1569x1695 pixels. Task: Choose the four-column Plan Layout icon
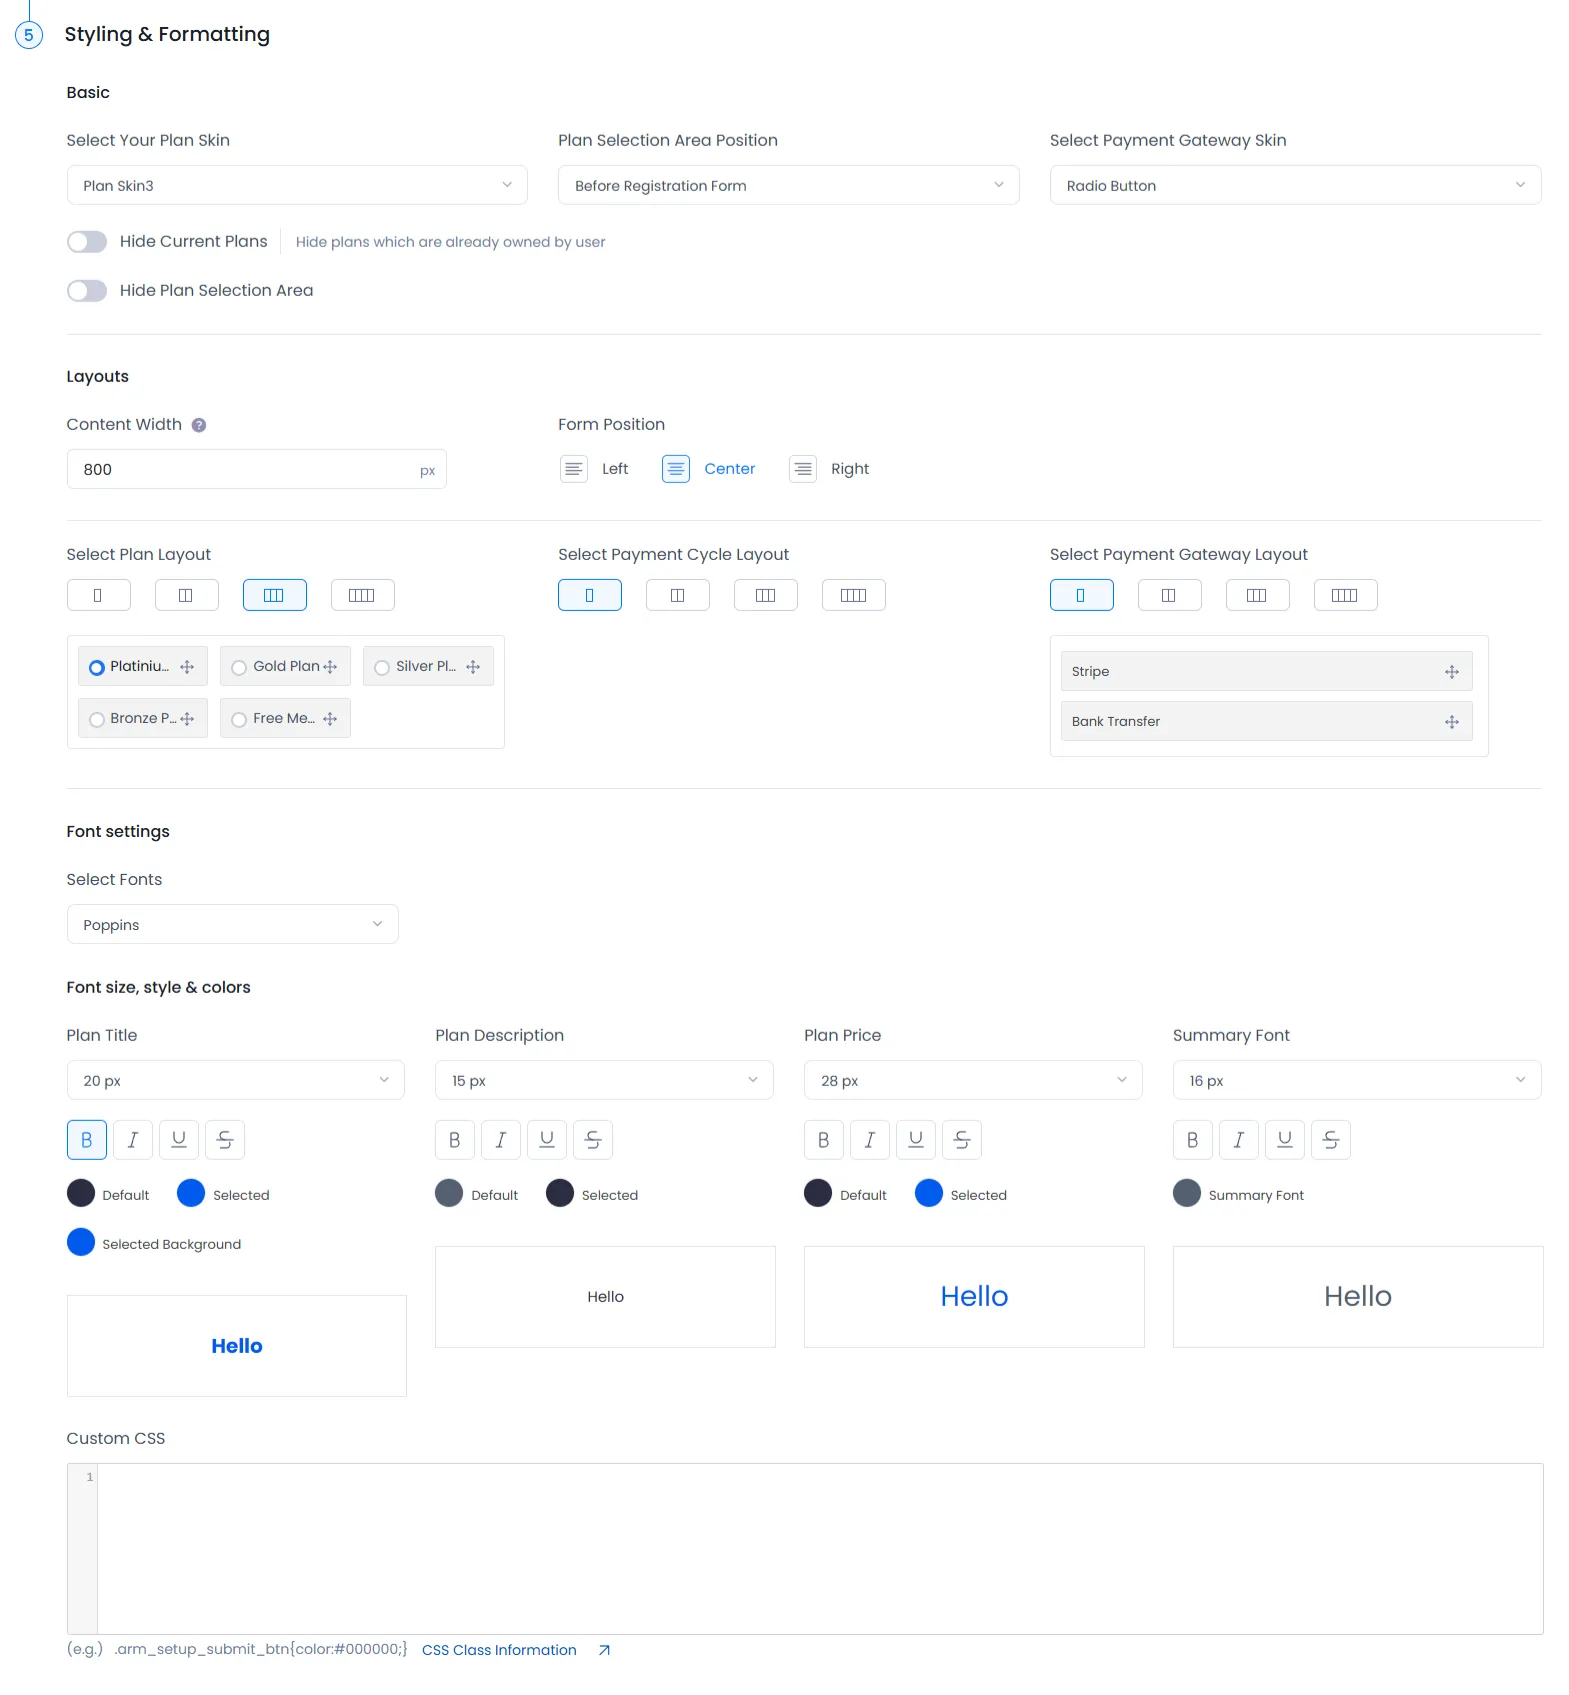(362, 595)
